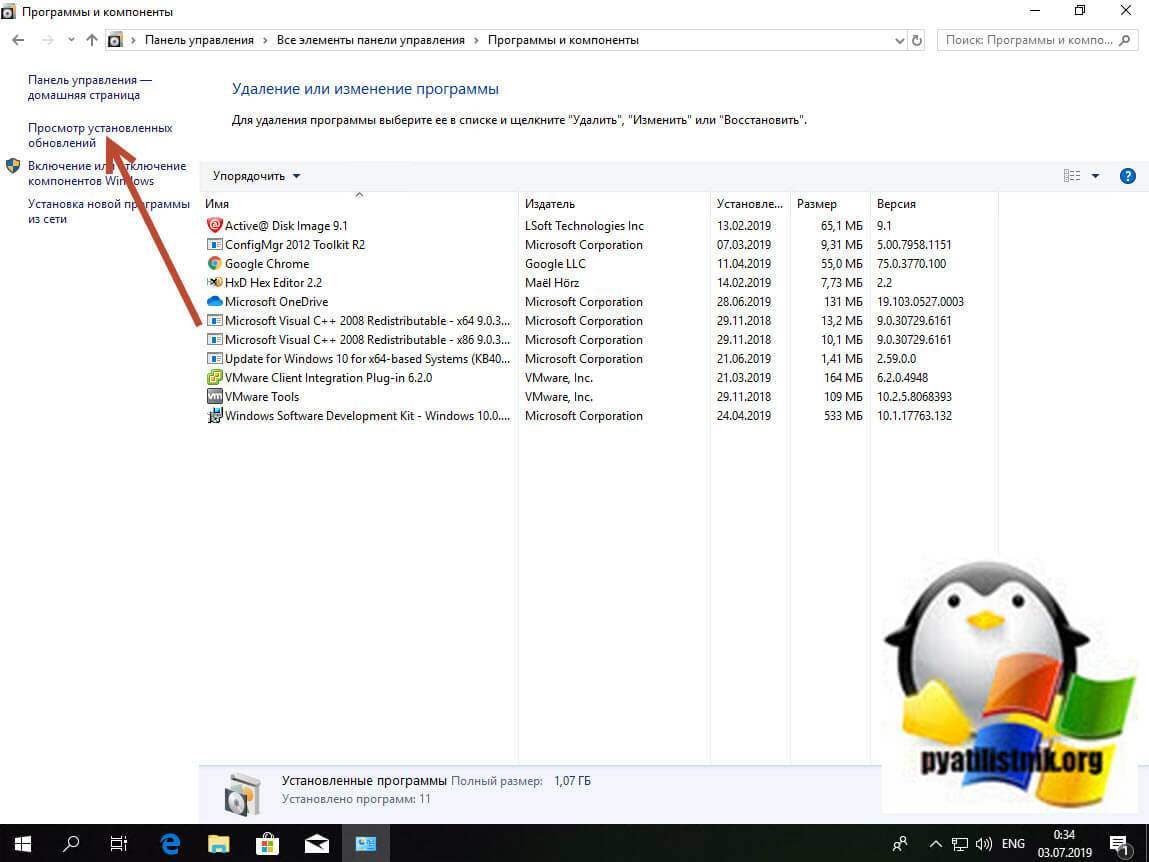Viewport: 1149px width, 862px height.
Task: Click the search programs input field
Action: [1028, 41]
